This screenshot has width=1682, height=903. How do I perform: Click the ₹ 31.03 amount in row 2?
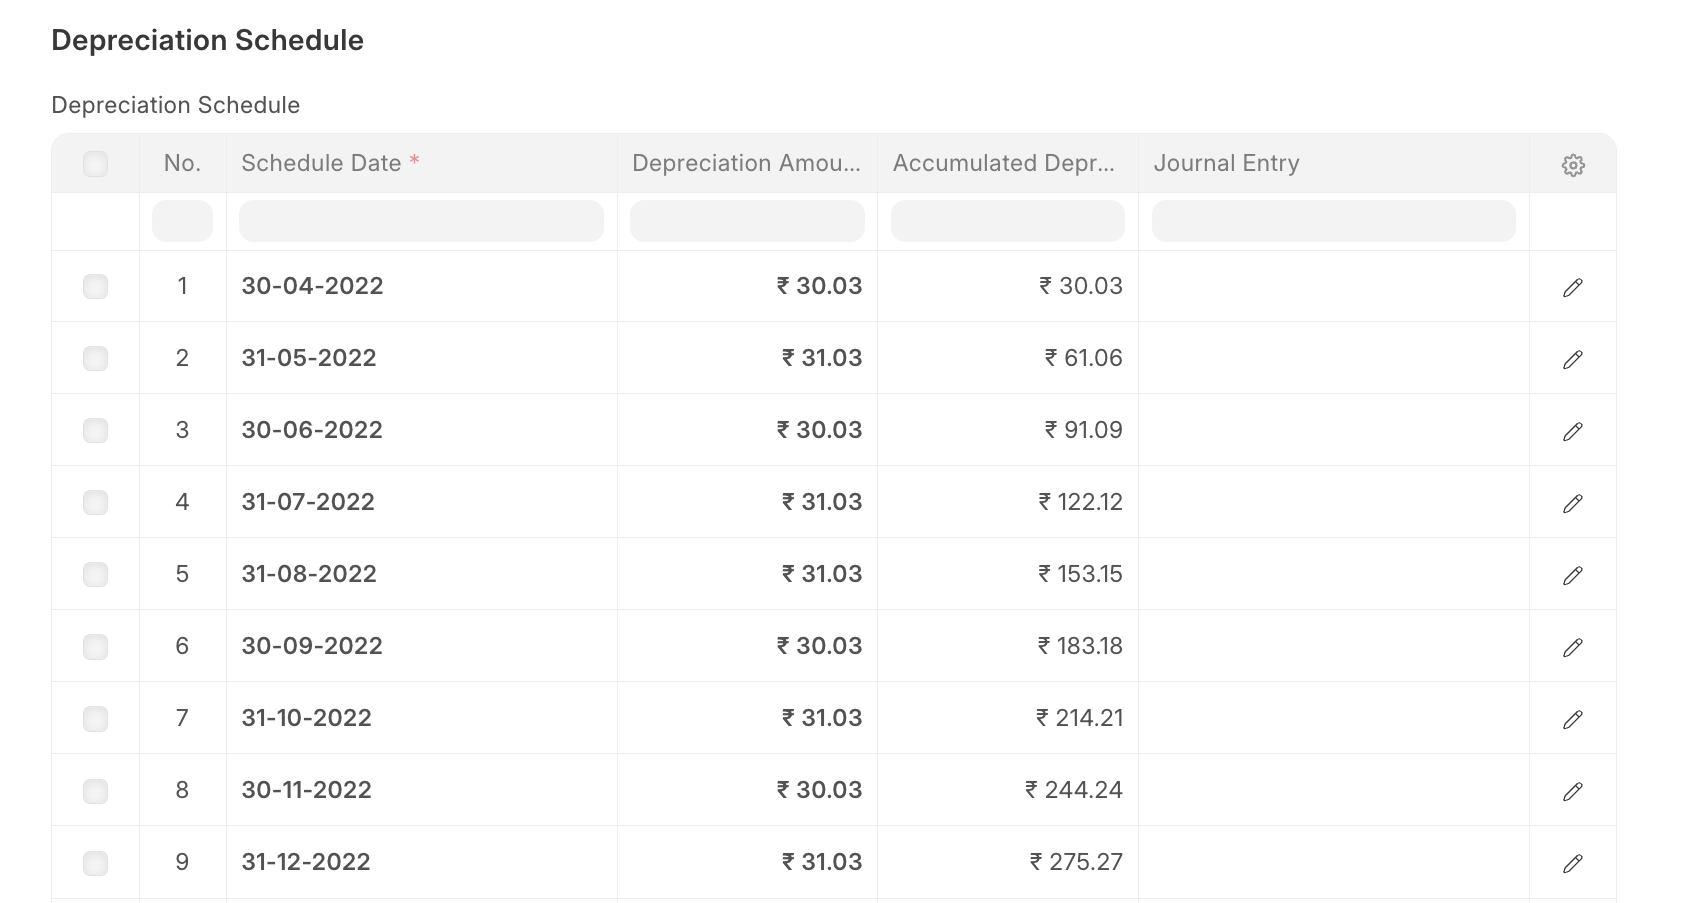point(822,358)
